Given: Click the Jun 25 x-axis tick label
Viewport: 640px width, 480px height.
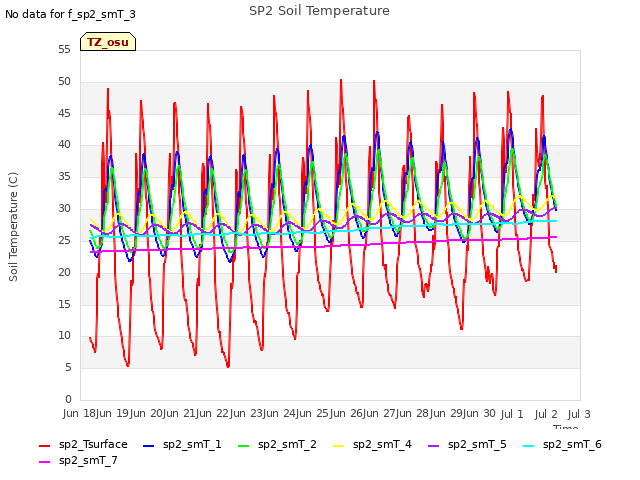Looking at the screenshot, I should [x=313, y=414].
